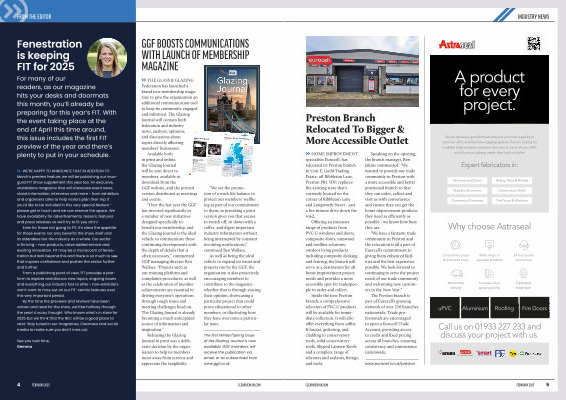Click the Smart logo in the partner strip

[484, 353]
